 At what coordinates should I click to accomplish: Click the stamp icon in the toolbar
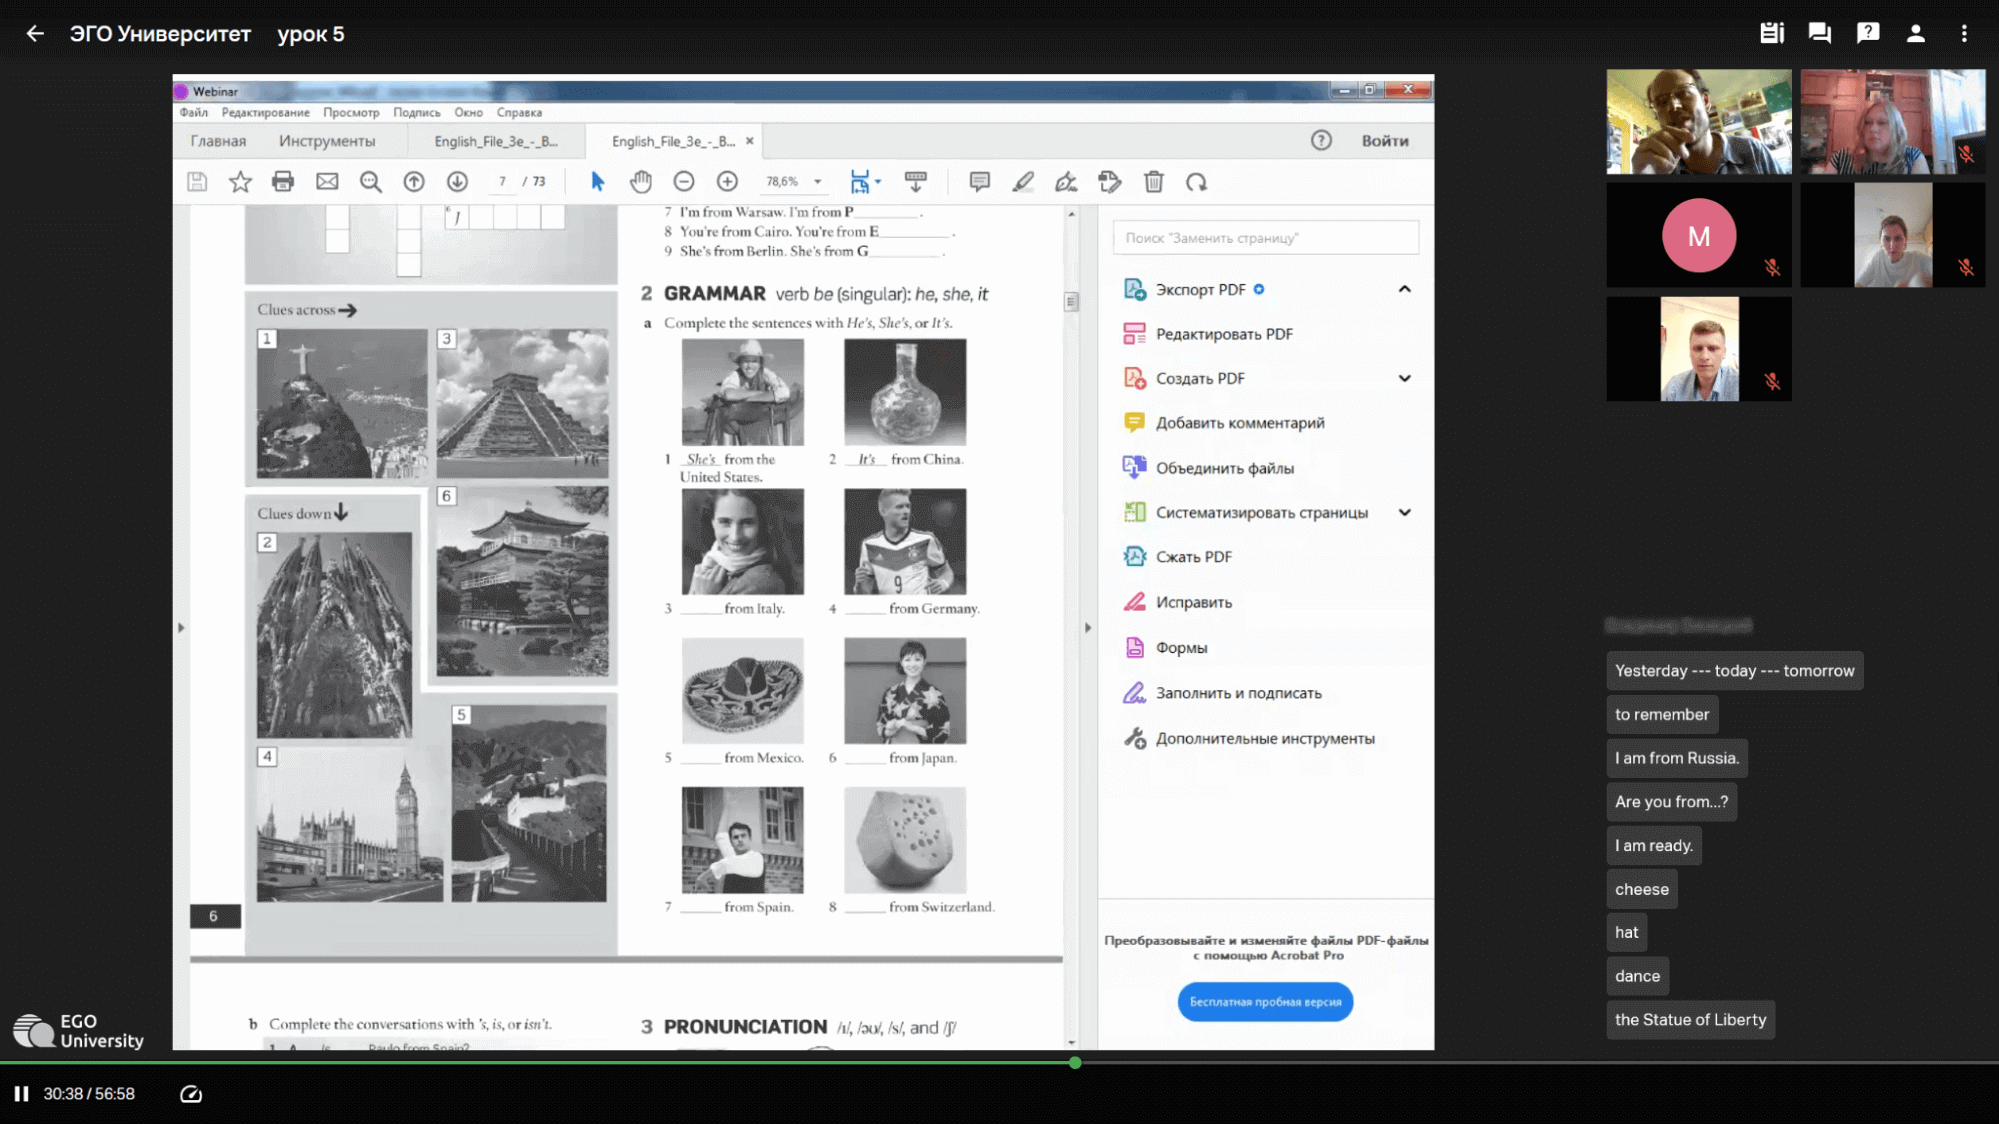[x=1109, y=182]
